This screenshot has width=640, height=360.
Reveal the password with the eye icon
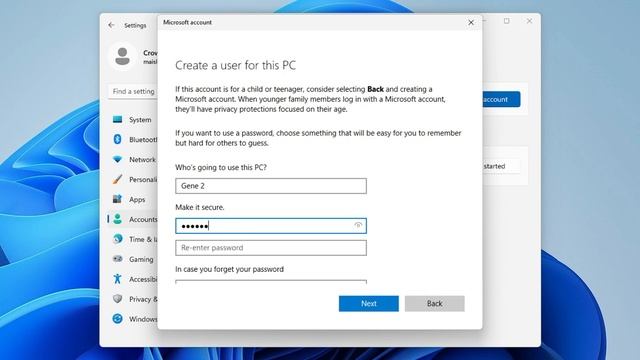click(x=358, y=225)
